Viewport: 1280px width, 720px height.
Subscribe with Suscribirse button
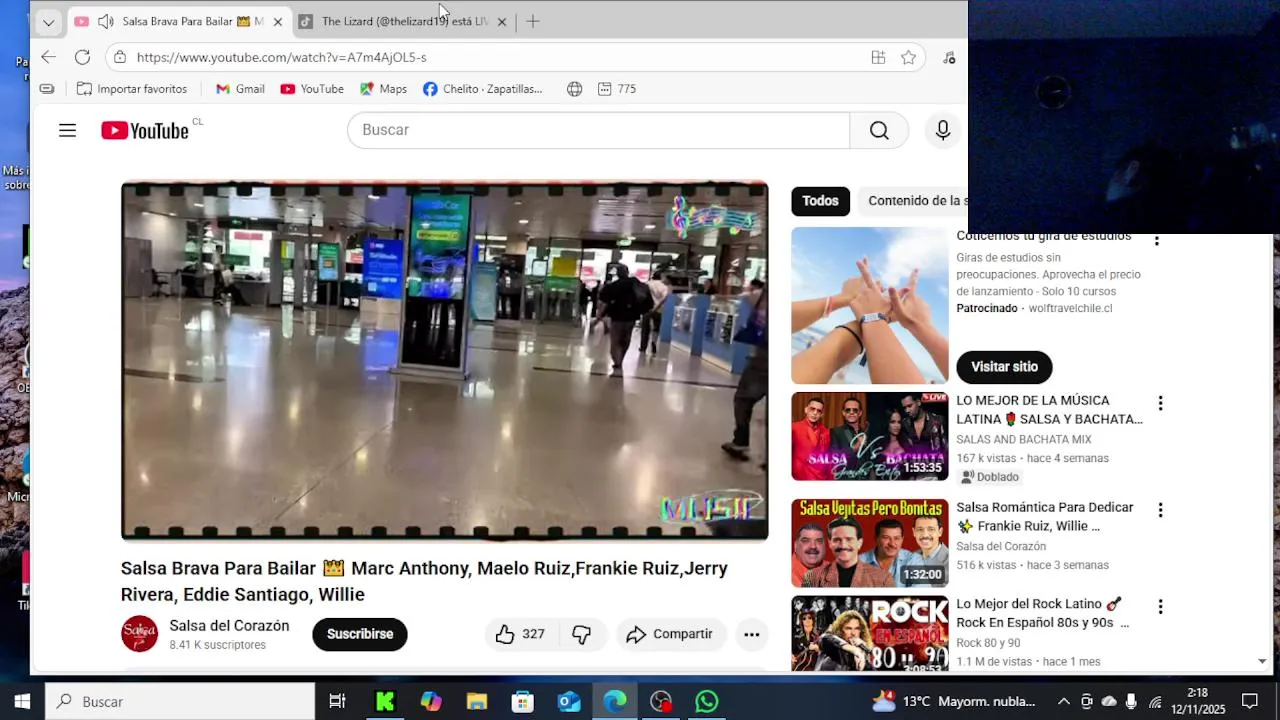point(360,634)
